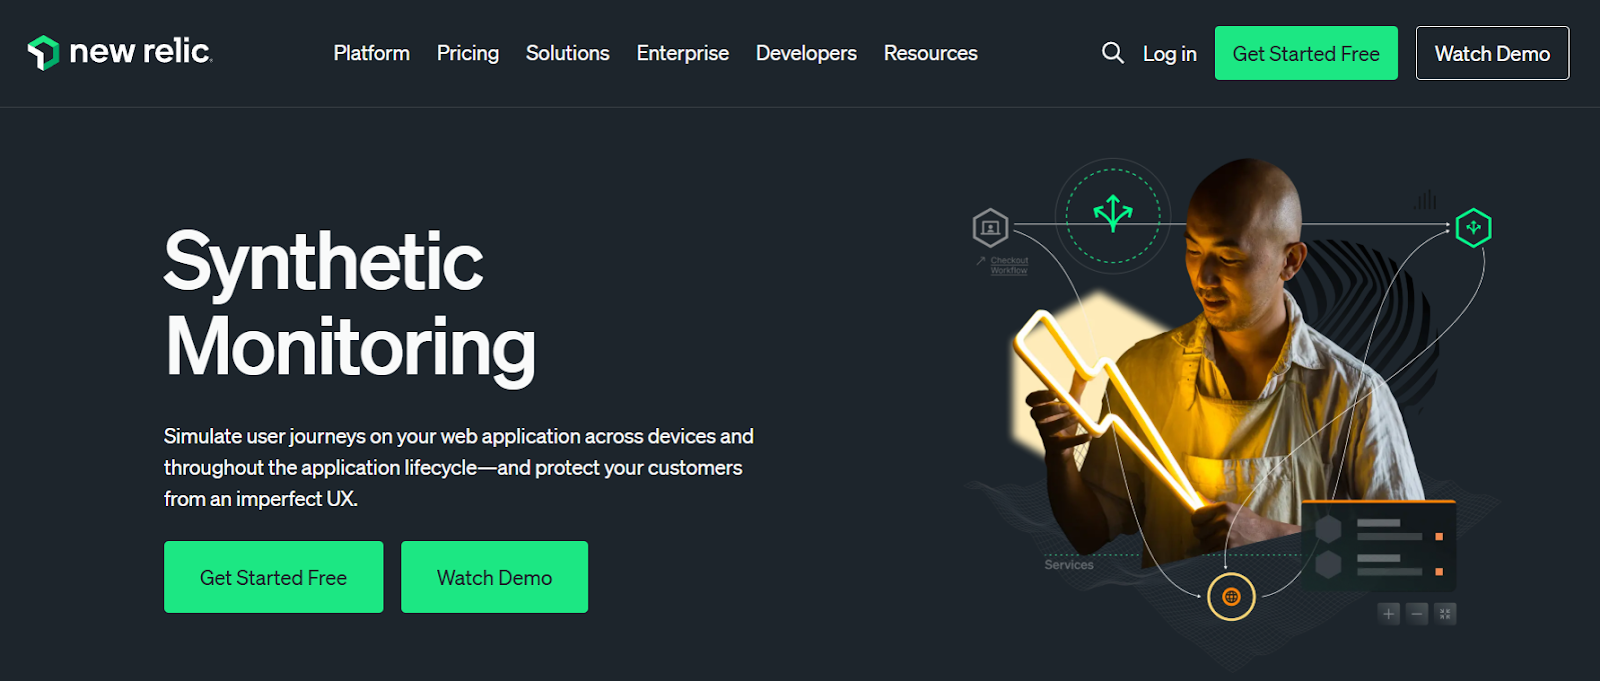
Task: Open the Enterprise nav item
Action: (x=682, y=53)
